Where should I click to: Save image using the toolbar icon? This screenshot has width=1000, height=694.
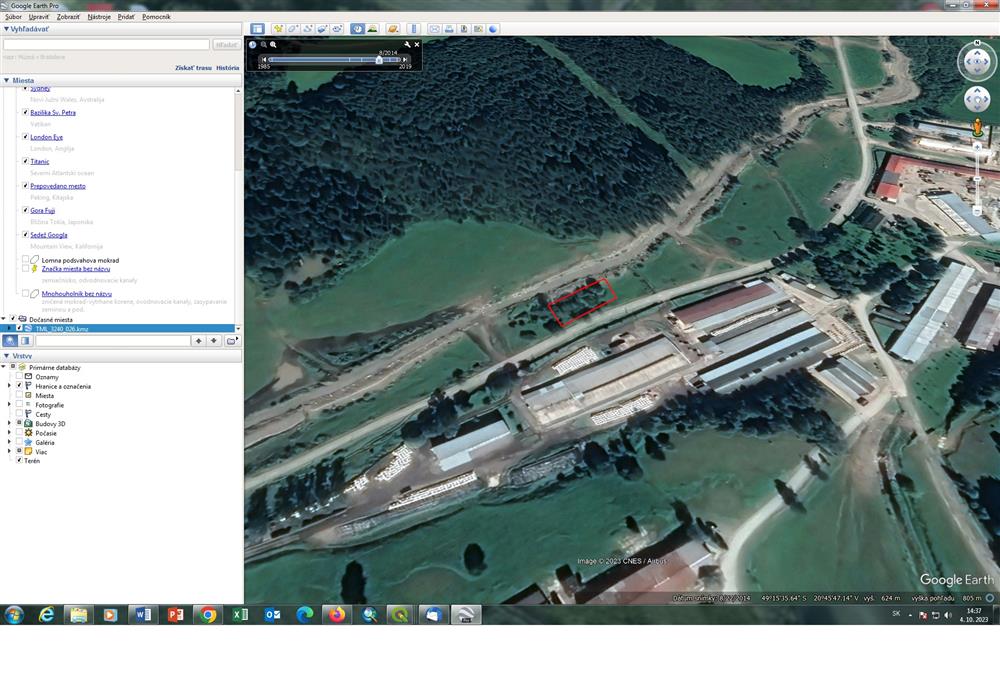(464, 29)
